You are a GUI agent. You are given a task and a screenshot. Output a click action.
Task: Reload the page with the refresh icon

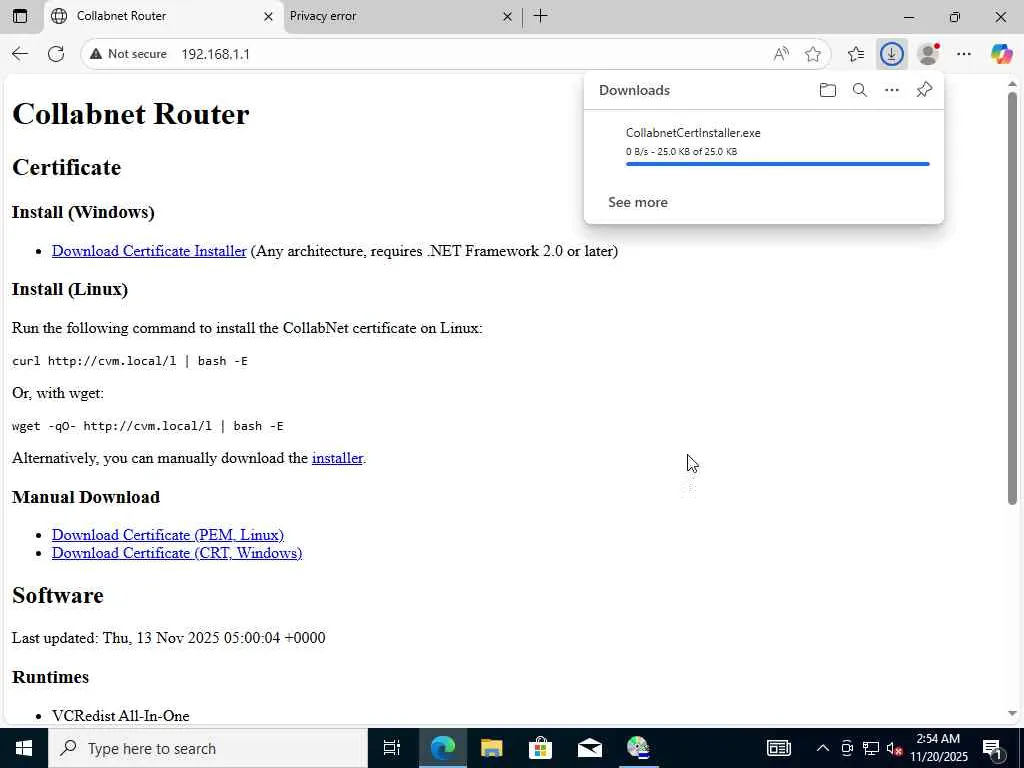click(x=56, y=54)
